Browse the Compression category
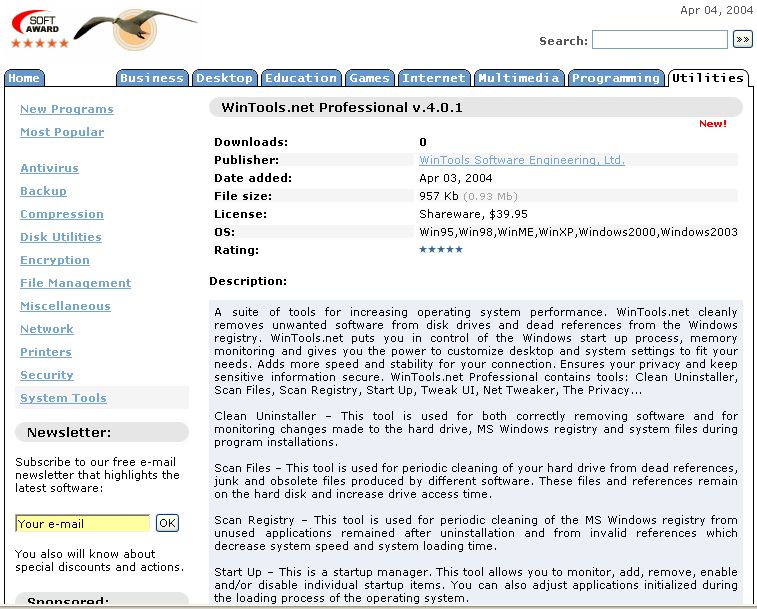This screenshot has height=609, width=757. (x=62, y=214)
